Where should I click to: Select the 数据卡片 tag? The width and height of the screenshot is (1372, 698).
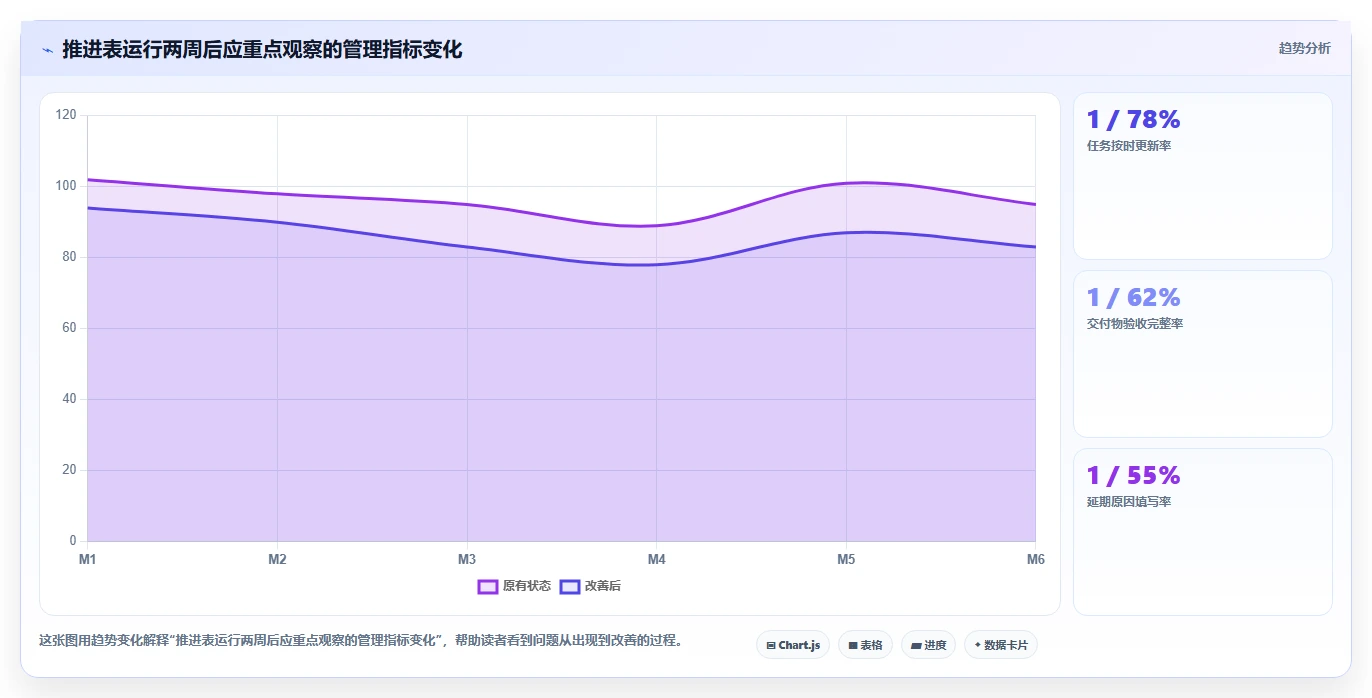(1000, 645)
